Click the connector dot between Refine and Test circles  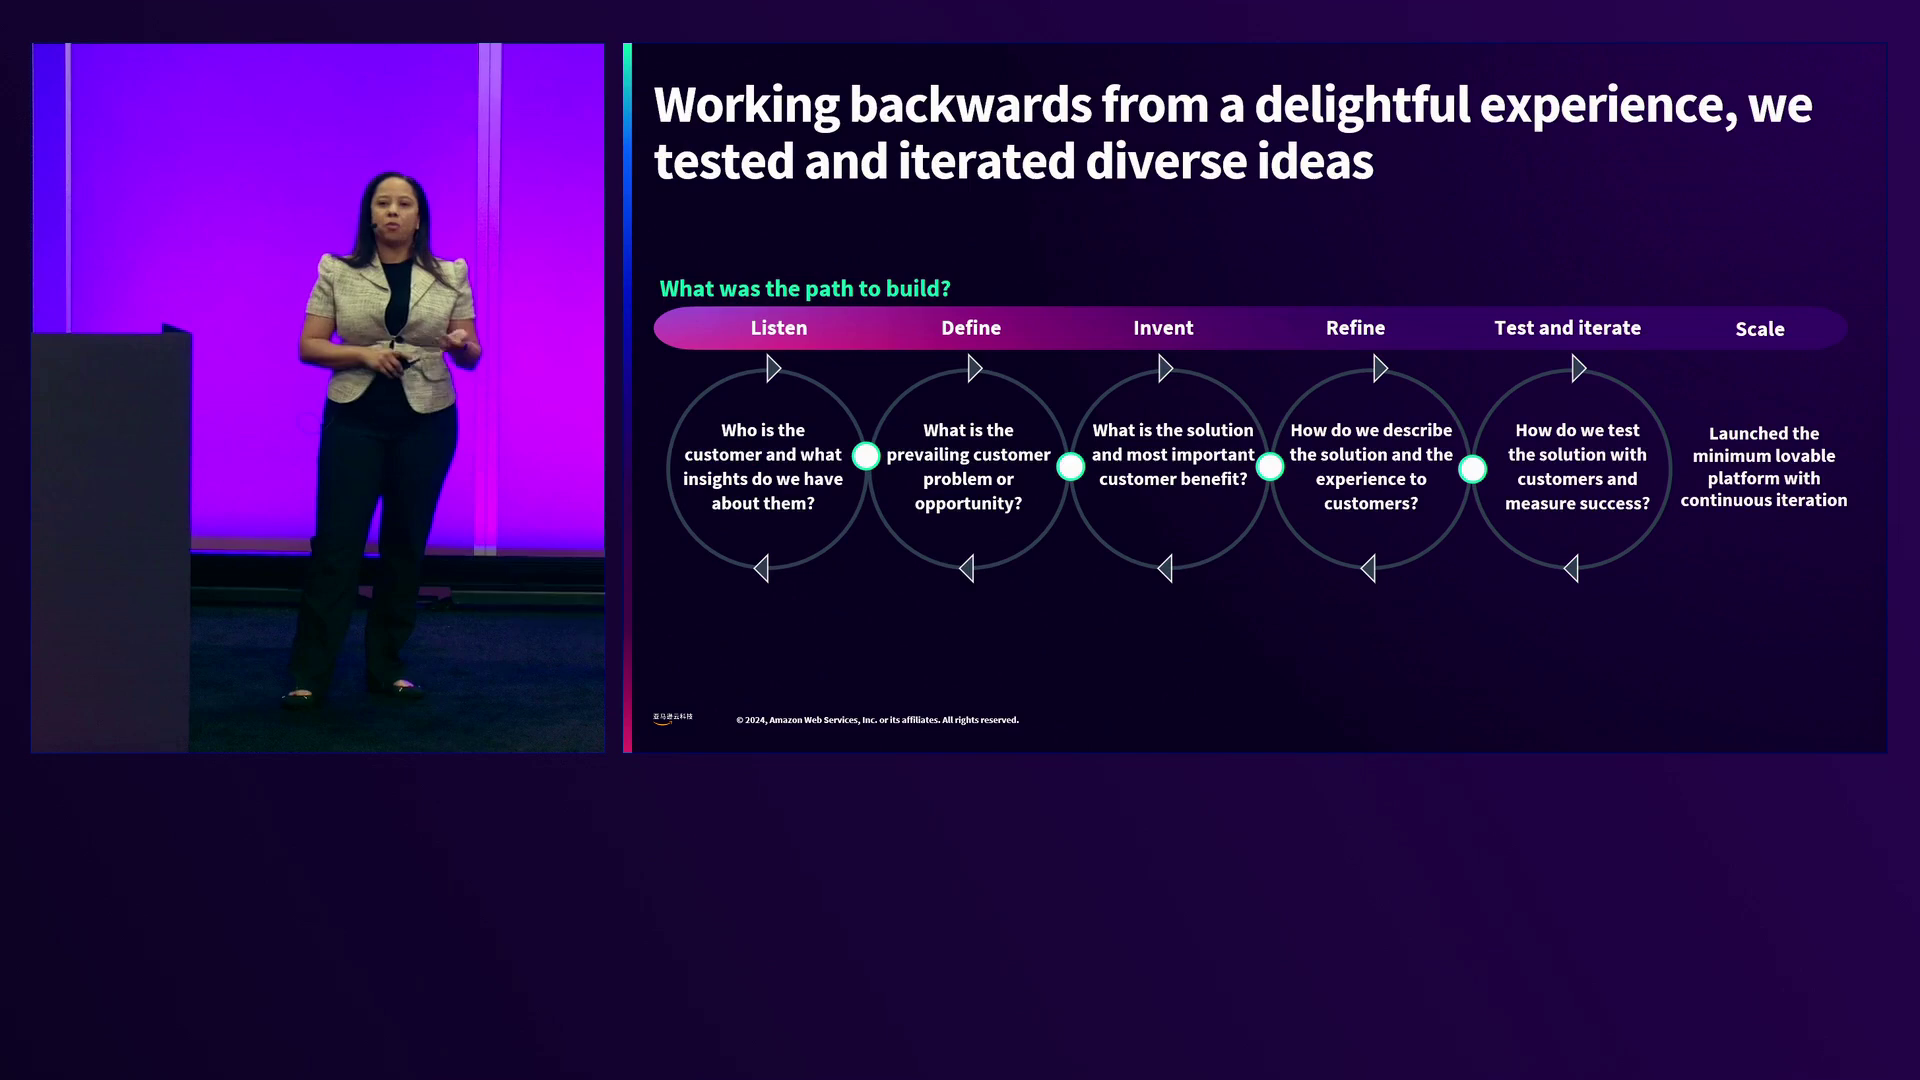click(x=1472, y=468)
